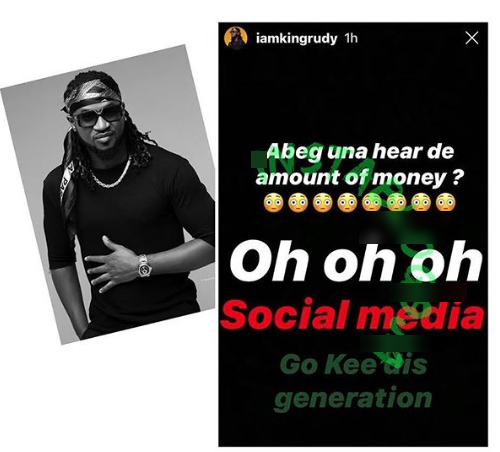Open the black-and-white portrait photo
The image size is (500, 452).
[107, 194]
